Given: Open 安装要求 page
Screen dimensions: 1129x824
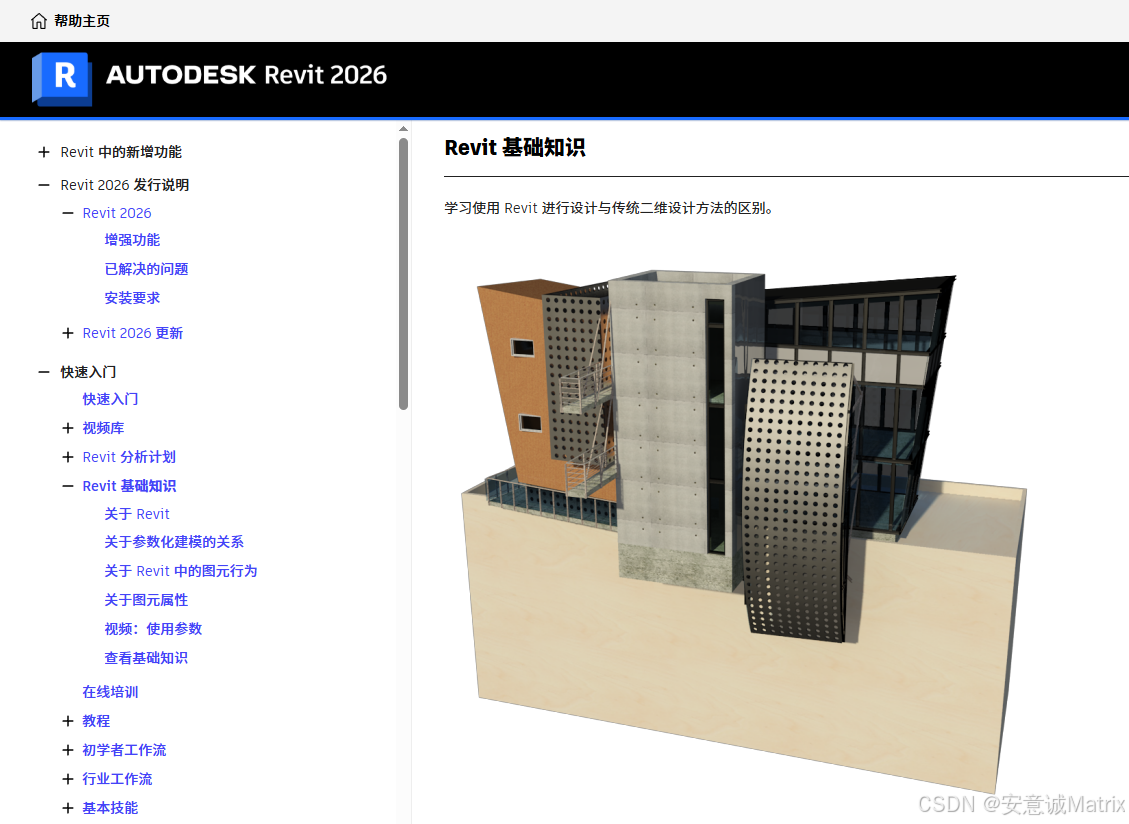Looking at the screenshot, I should pyautogui.click(x=132, y=298).
